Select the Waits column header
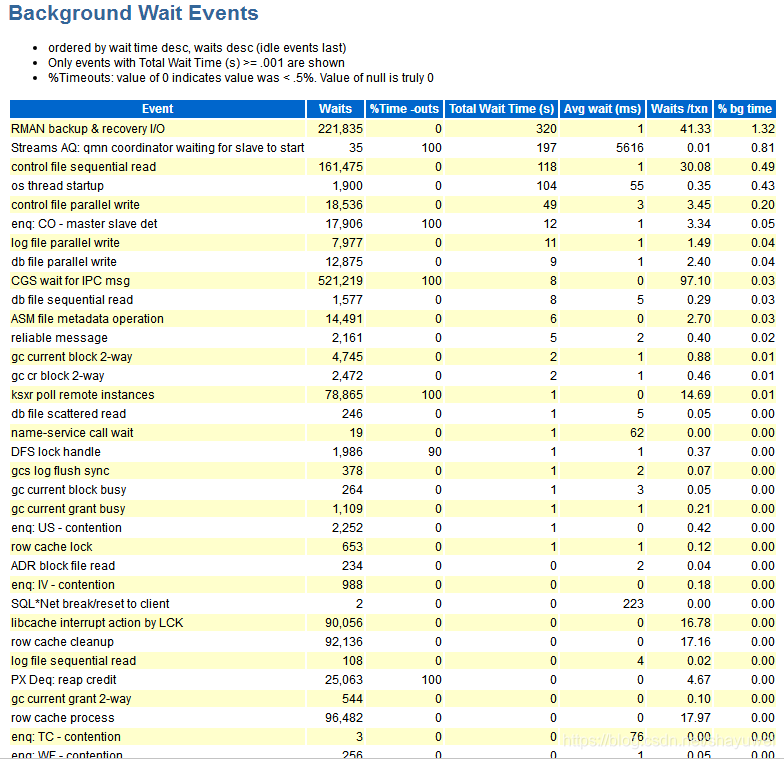 tap(336, 108)
